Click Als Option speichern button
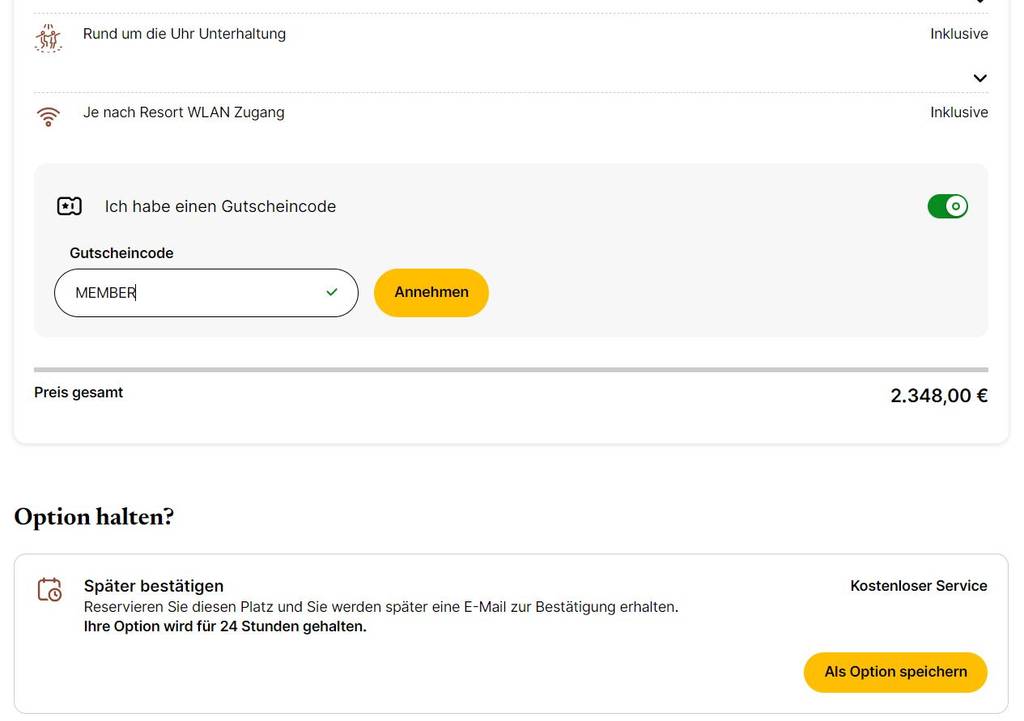1024x721 pixels. [895, 672]
